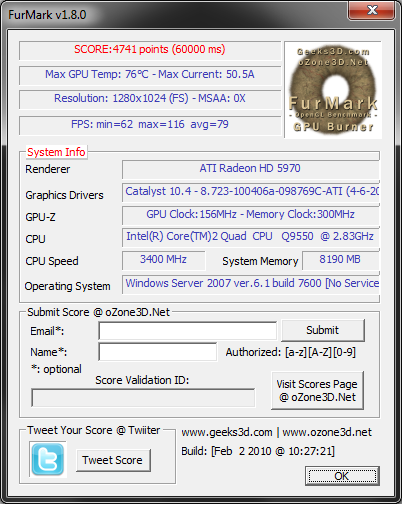The width and height of the screenshot is (404, 506).
Task: Click Tweet Your Score @ Twiiter heading
Action: click(94, 430)
